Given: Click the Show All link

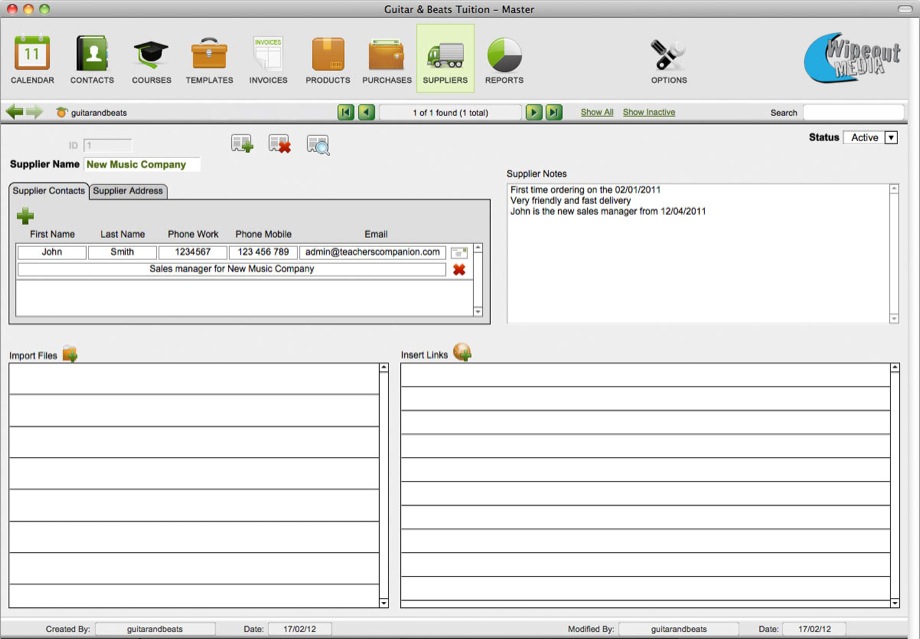Looking at the screenshot, I should pyautogui.click(x=597, y=113).
